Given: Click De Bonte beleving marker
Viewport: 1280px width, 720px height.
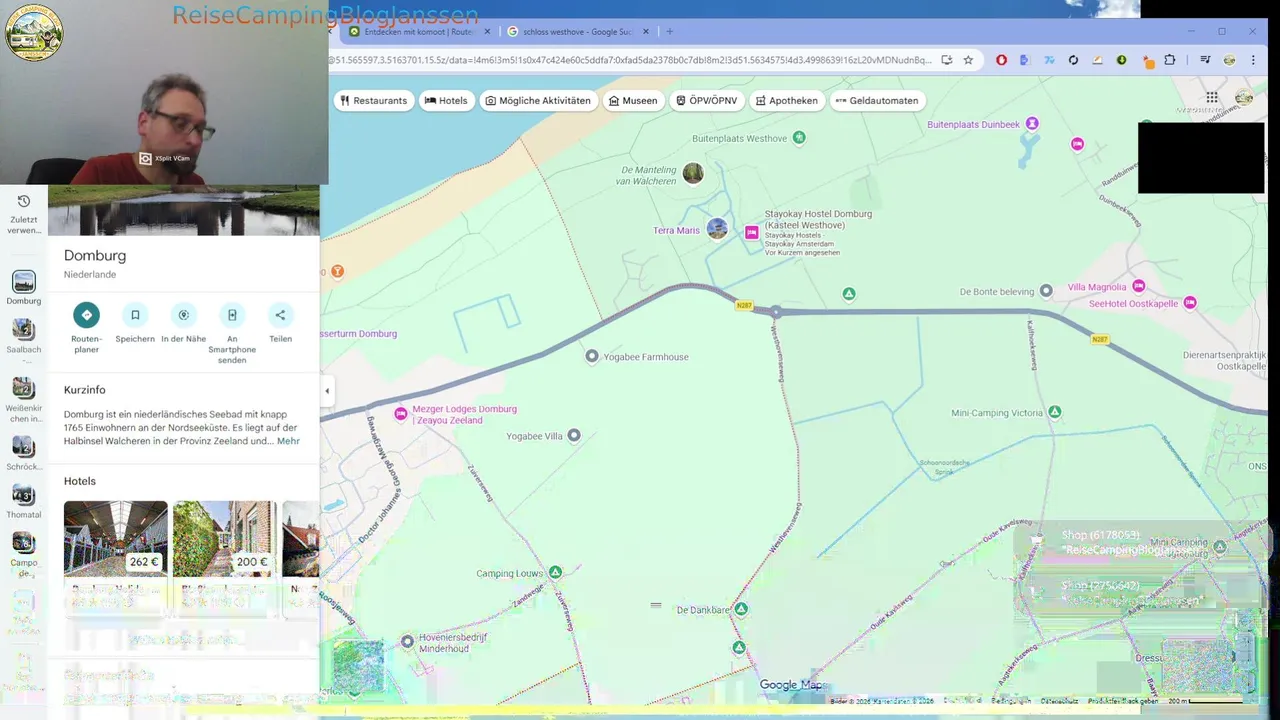Looking at the screenshot, I should click(x=1046, y=291).
